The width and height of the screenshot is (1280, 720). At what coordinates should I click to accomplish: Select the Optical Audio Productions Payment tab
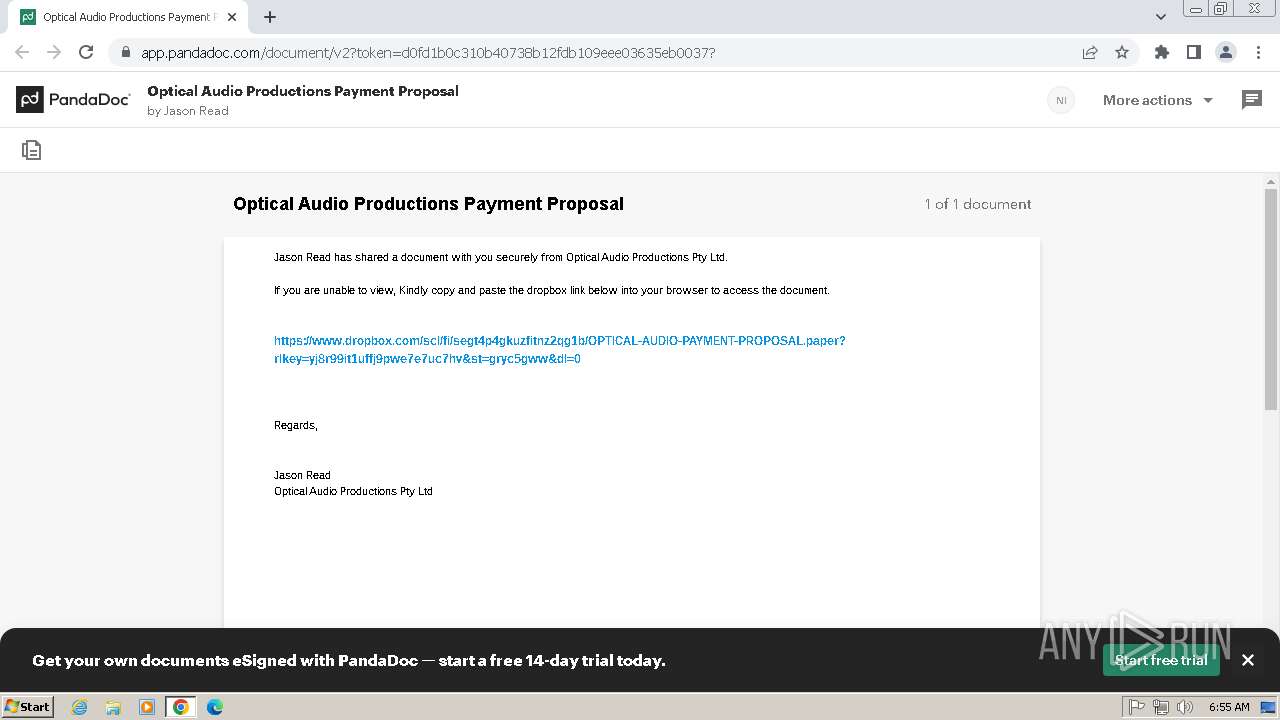coord(127,17)
